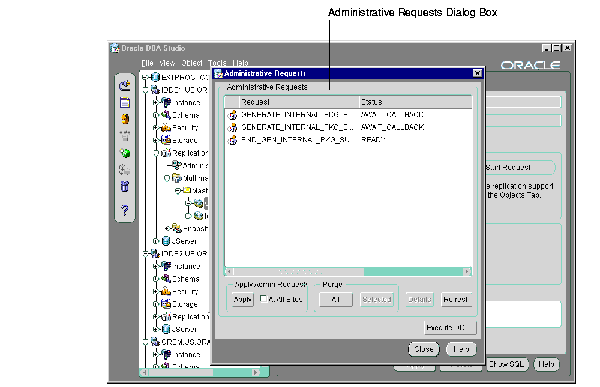
Task: Select the Administration tree item
Action: tap(196, 166)
